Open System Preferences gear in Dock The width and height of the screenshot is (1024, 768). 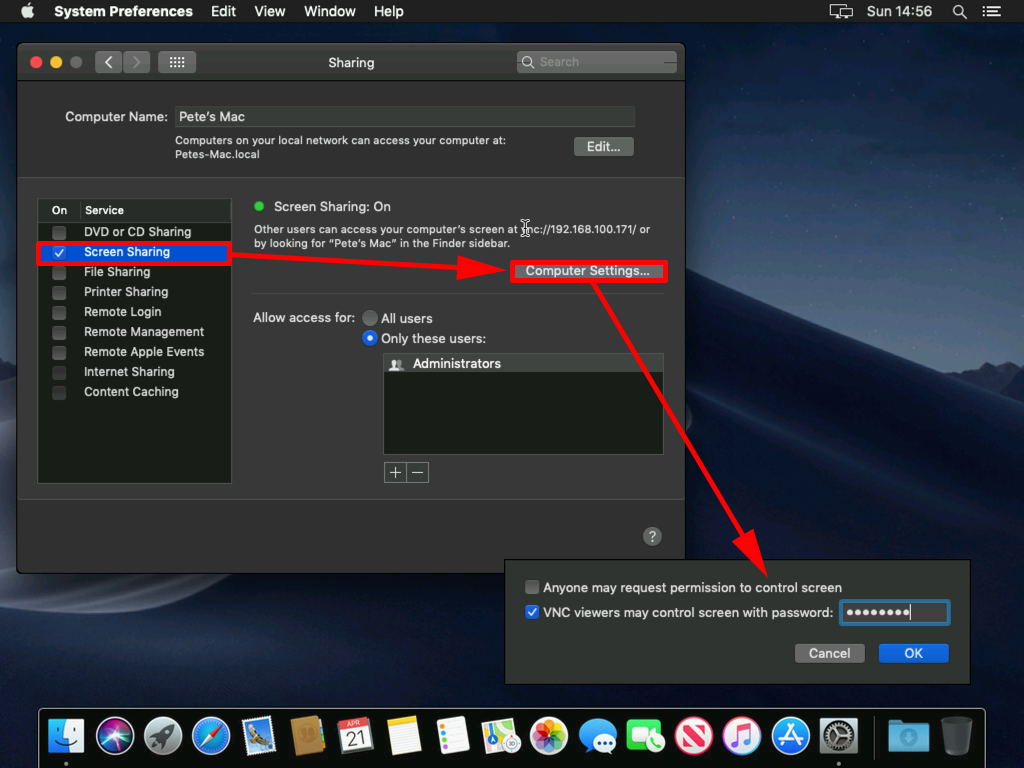pyautogui.click(x=839, y=735)
